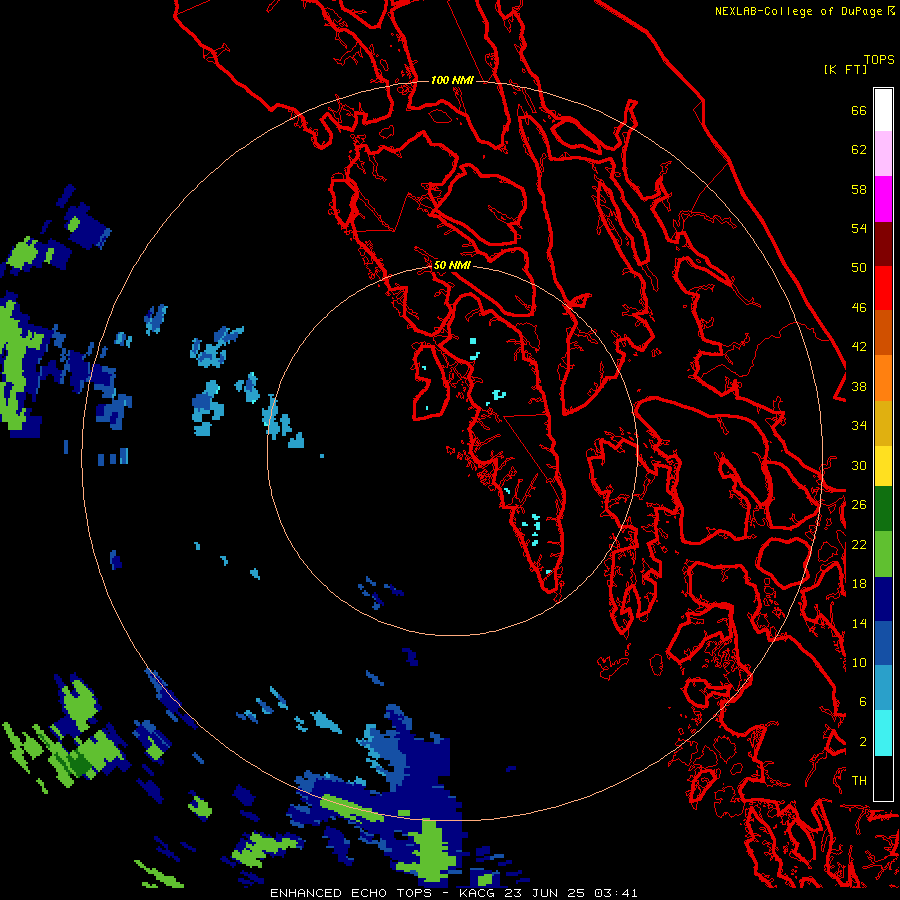Screen dimensions: 900x900
Task: Click the legend value '18'
Action: 859,584
